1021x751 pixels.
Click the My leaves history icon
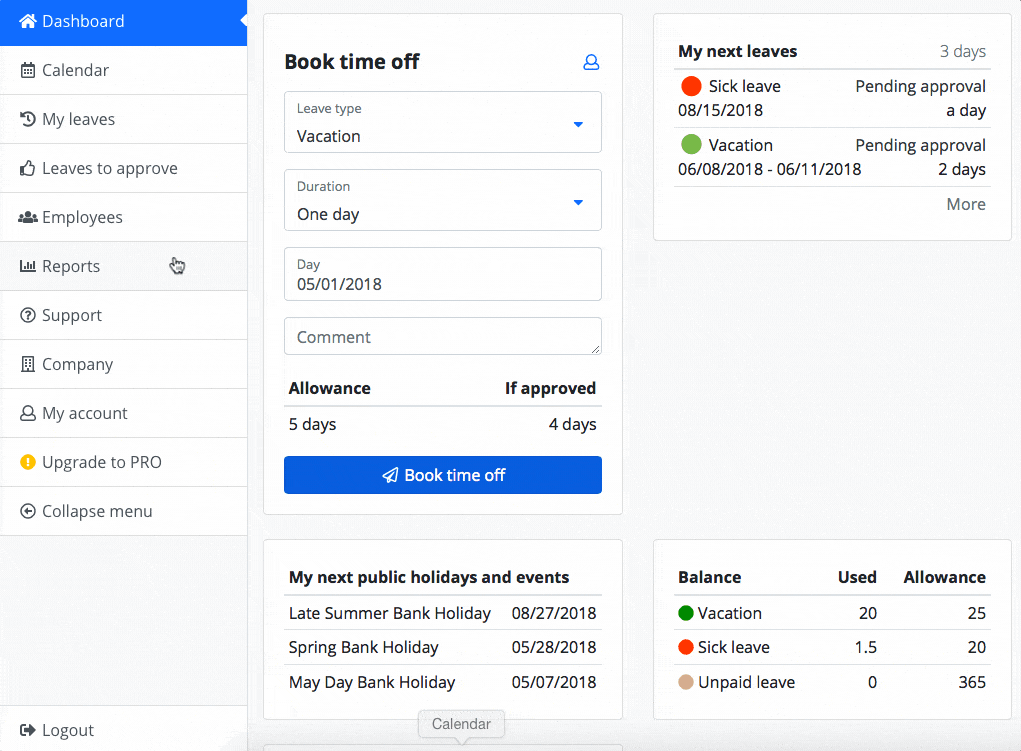28,119
